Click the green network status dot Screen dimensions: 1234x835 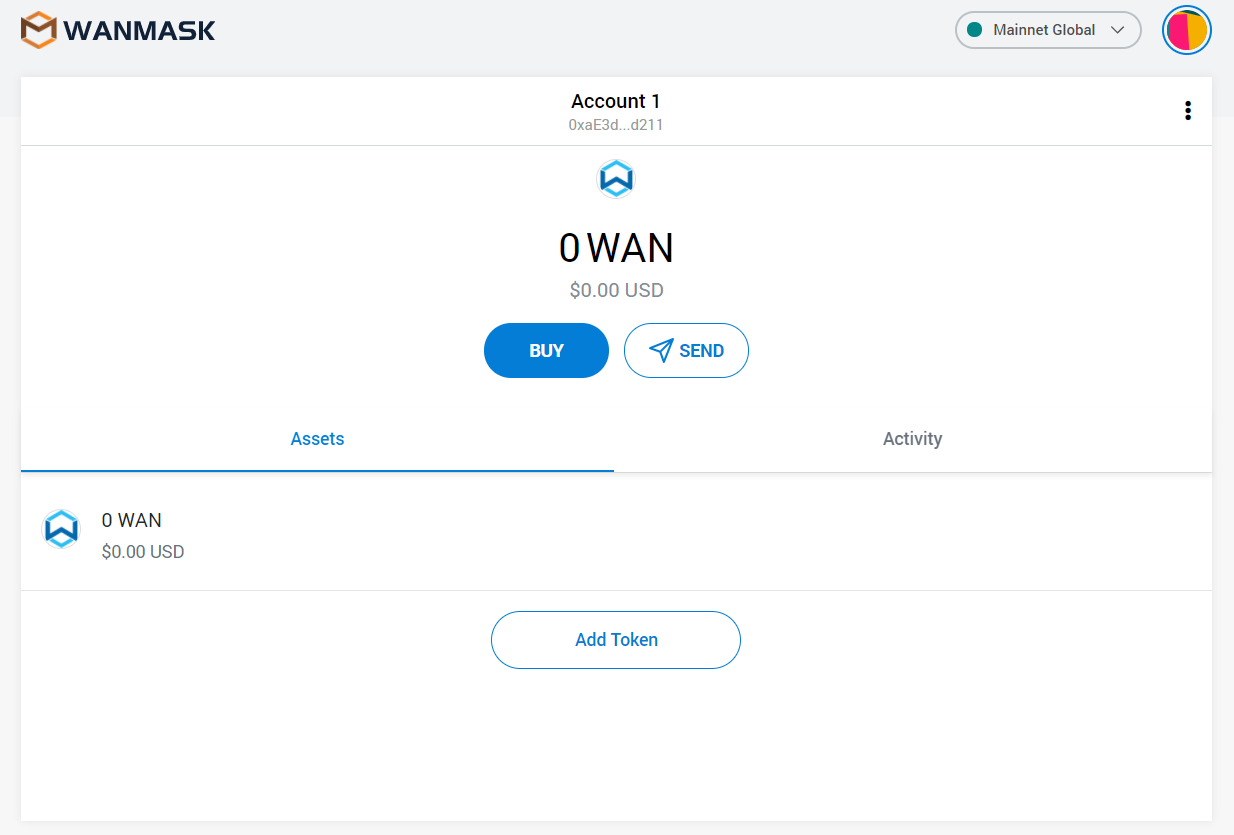tap(974, 30)
